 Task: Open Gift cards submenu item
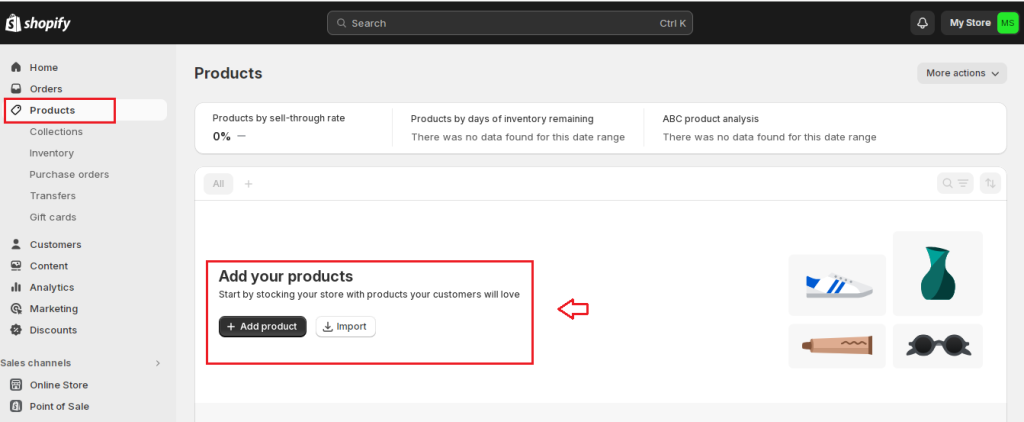[53, 217]
